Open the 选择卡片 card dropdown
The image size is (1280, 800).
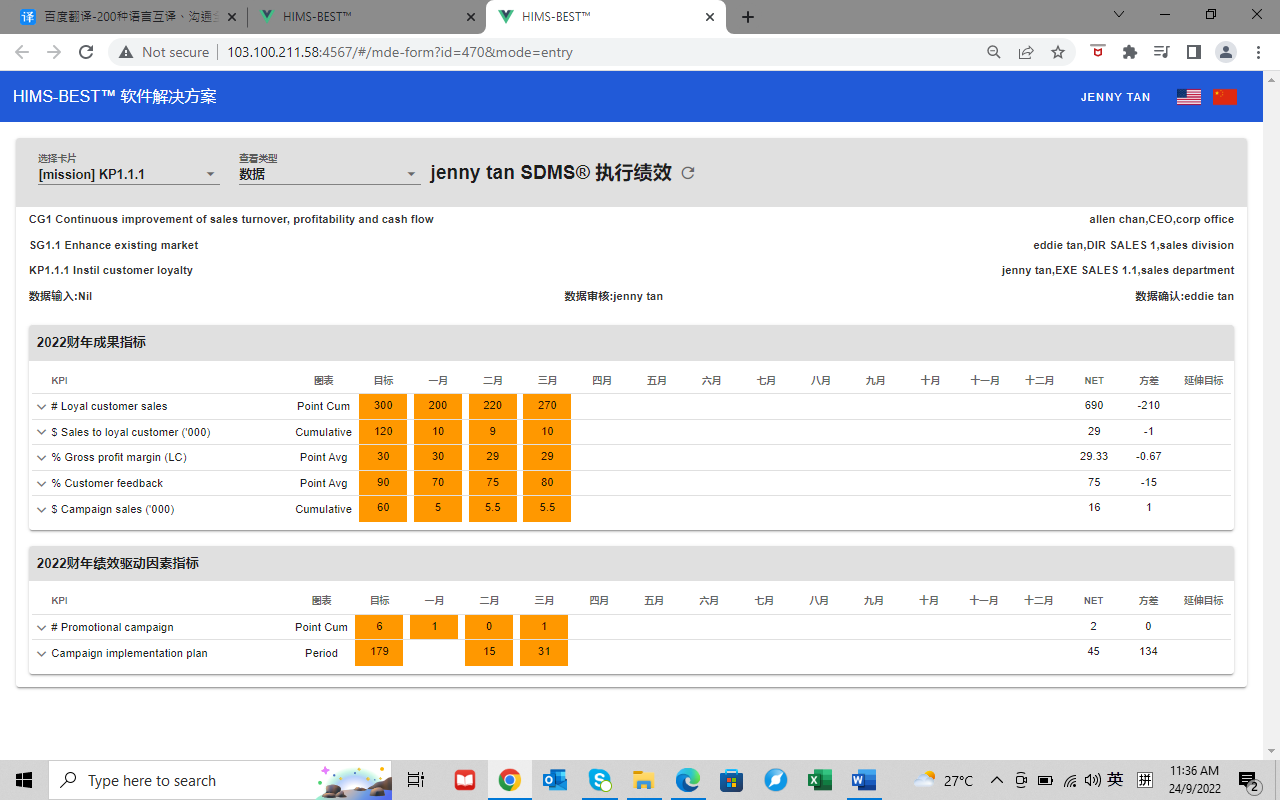pyautogui.click(x=127, y=174)
